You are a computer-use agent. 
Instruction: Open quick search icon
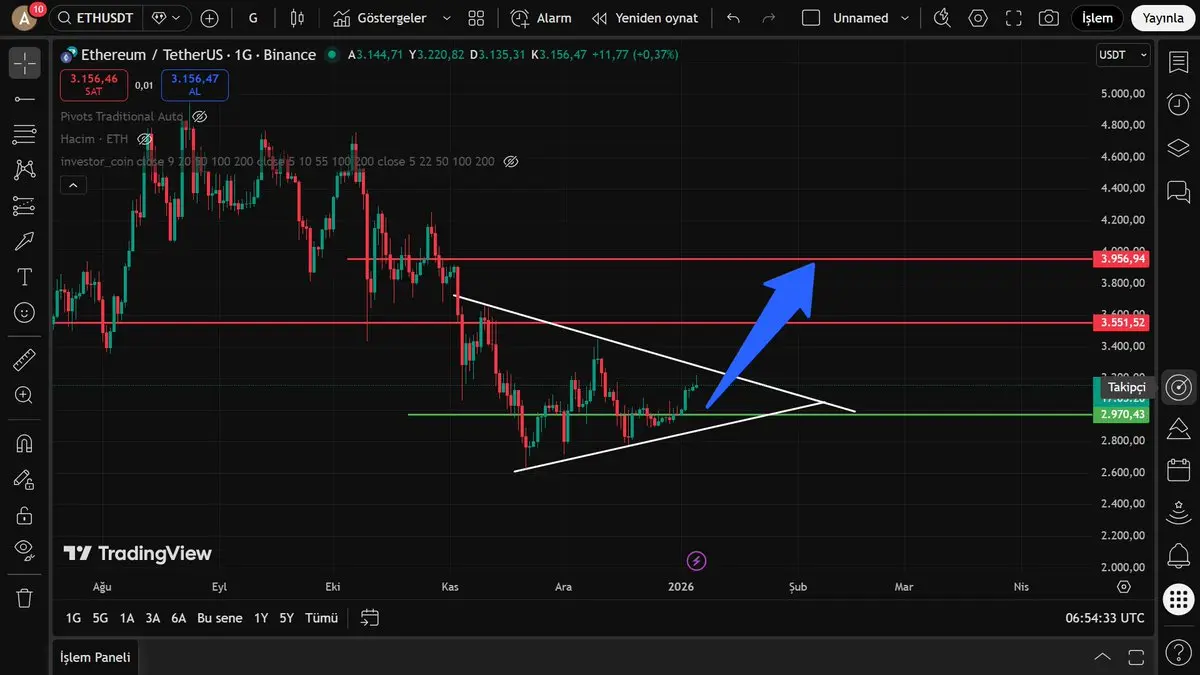pyautogui.click(x=942, y=18)
